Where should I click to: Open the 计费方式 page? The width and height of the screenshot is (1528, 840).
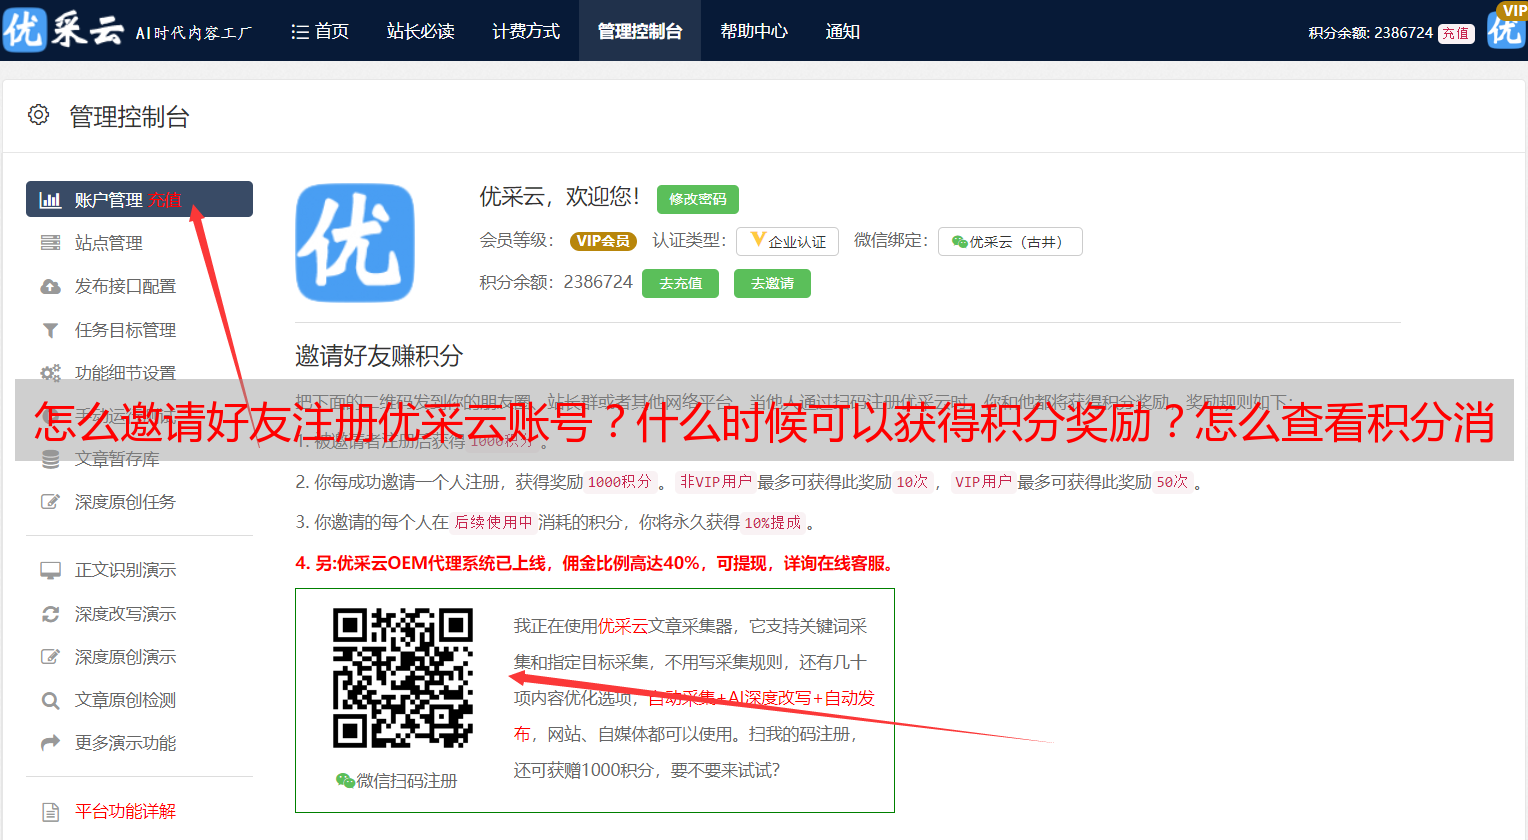coord(526,31)
